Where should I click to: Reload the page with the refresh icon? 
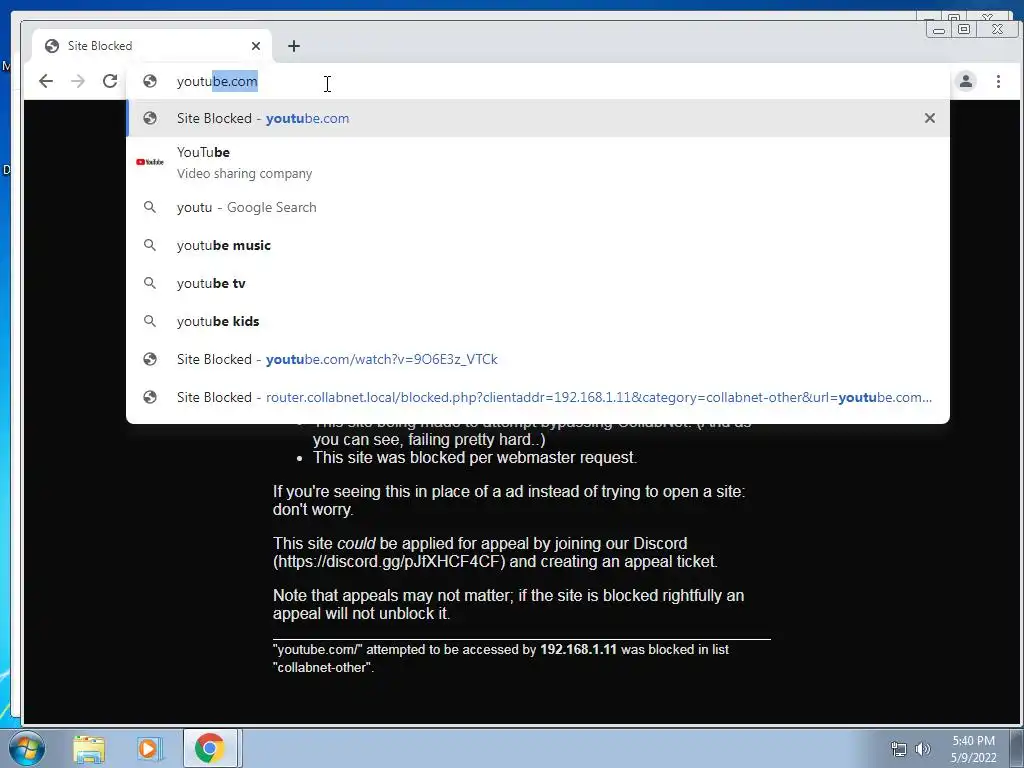(110, 81)
